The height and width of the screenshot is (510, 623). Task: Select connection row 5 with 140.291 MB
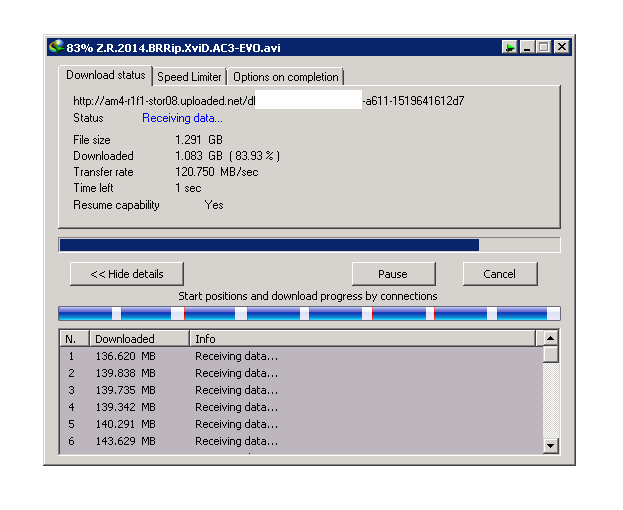[x=301, y=424]
